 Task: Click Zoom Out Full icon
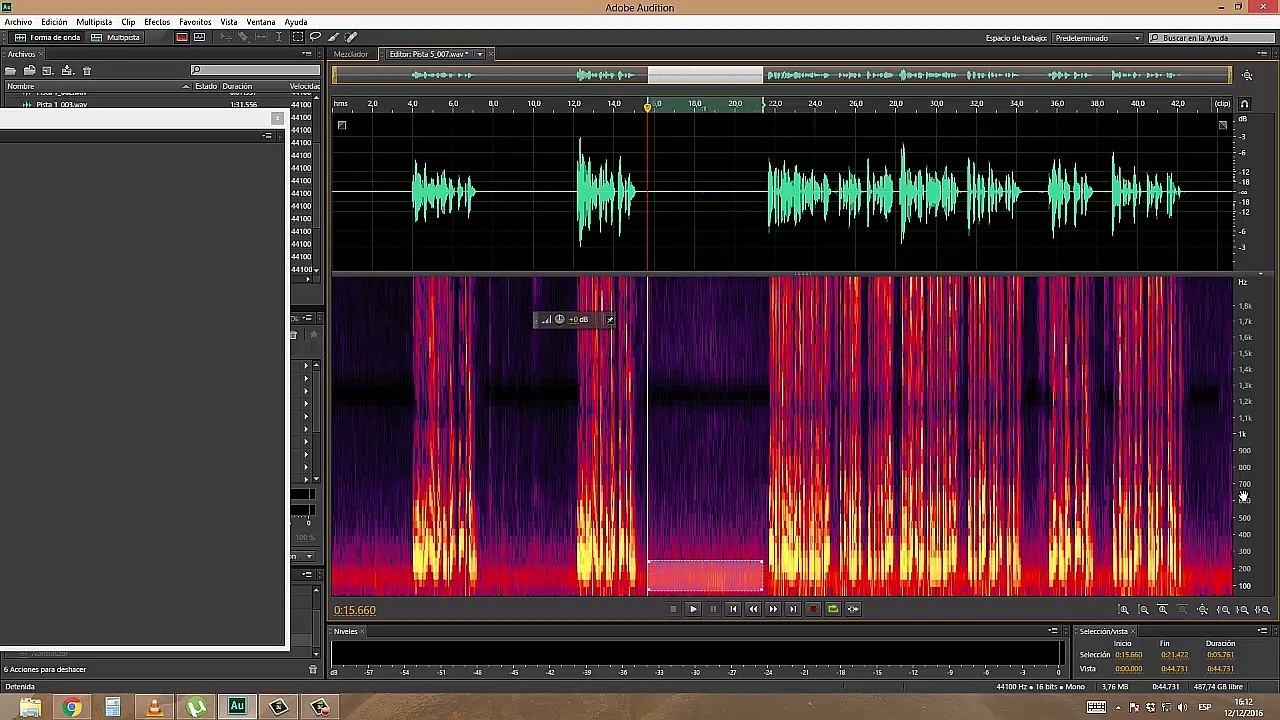click(x=1203, y=610)
